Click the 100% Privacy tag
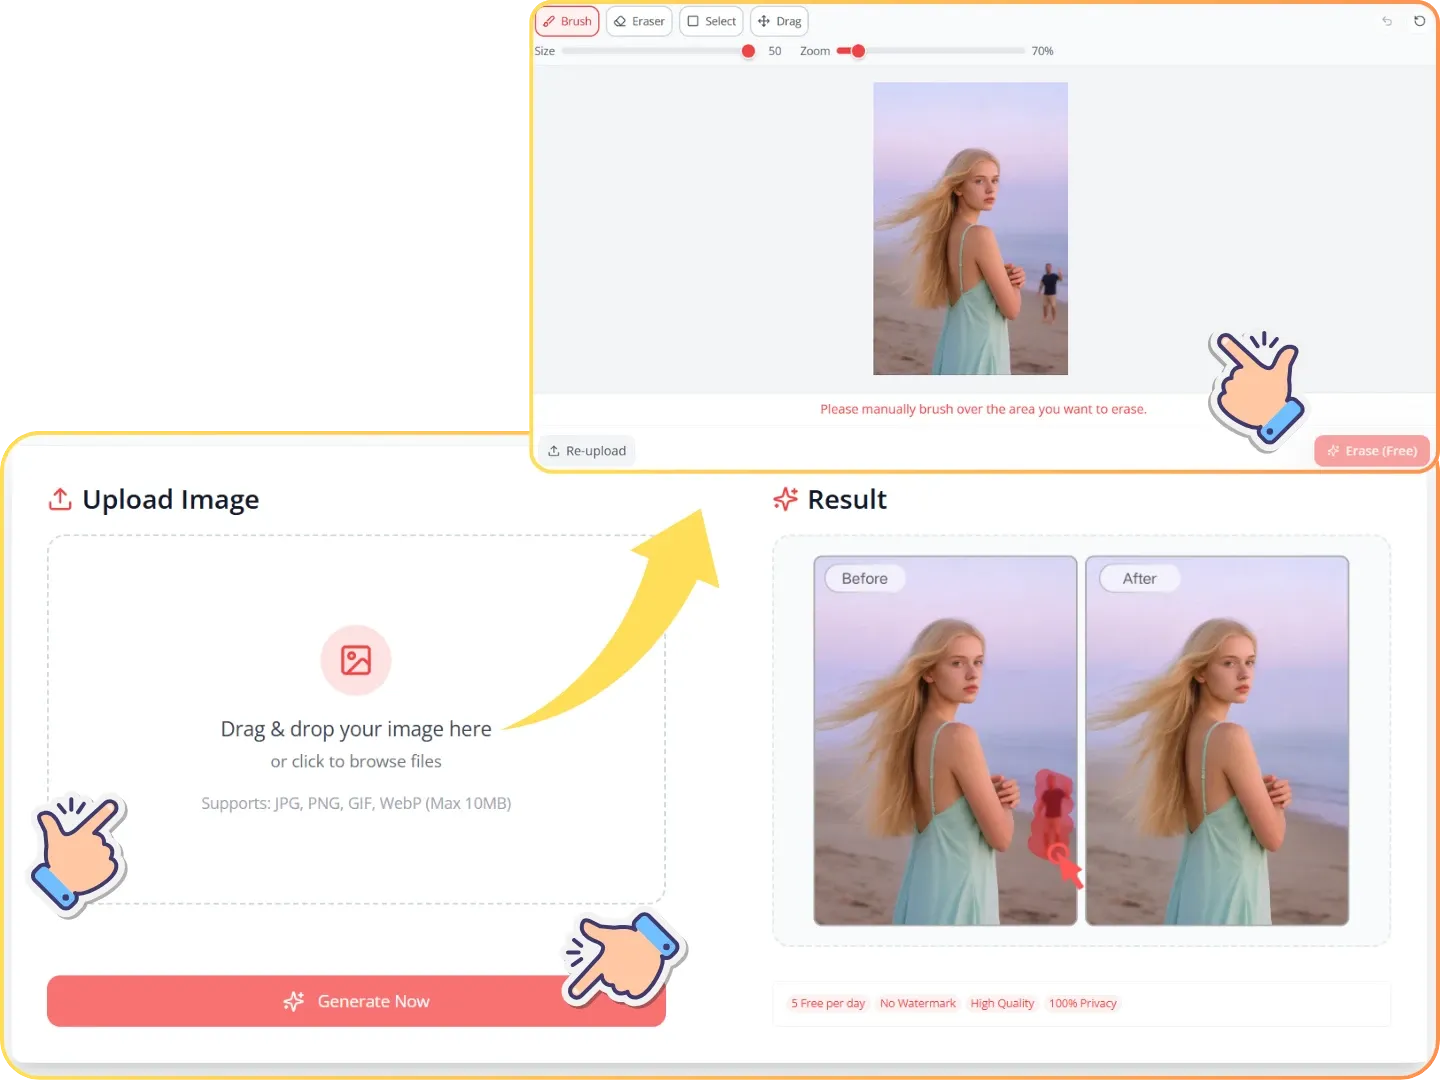Image resolution: width=1440 pixels, height=1080 pixels. tap(1083, 1003)
